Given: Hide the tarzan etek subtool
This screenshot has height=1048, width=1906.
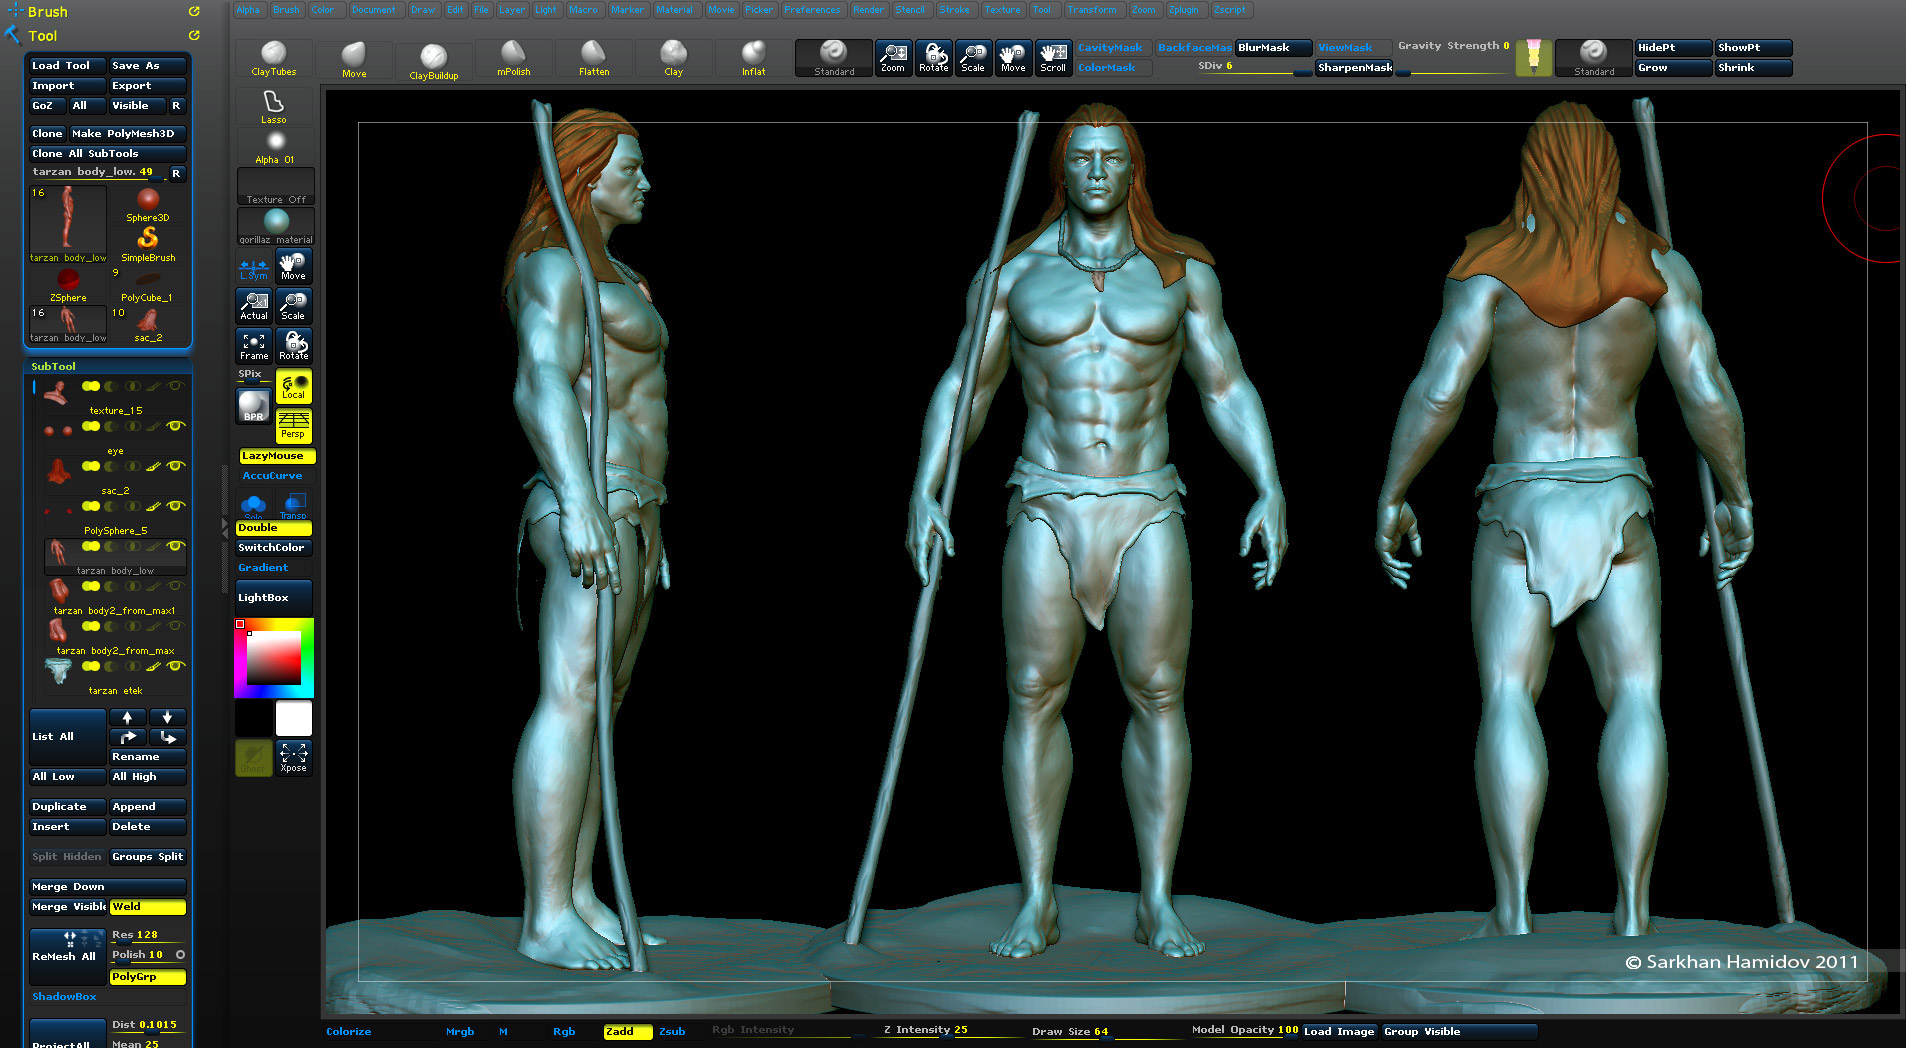Looking at the screenshot, I should click(x=176, y=666).
